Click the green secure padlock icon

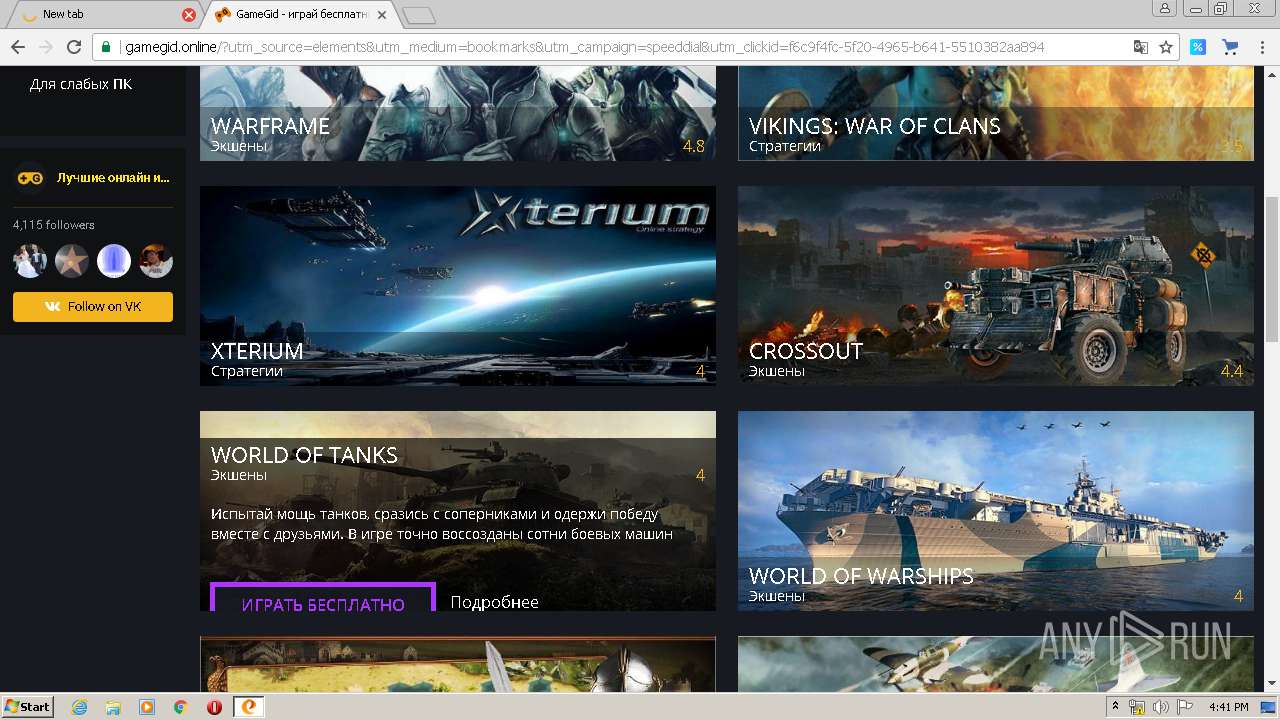(x=106, y=47)
